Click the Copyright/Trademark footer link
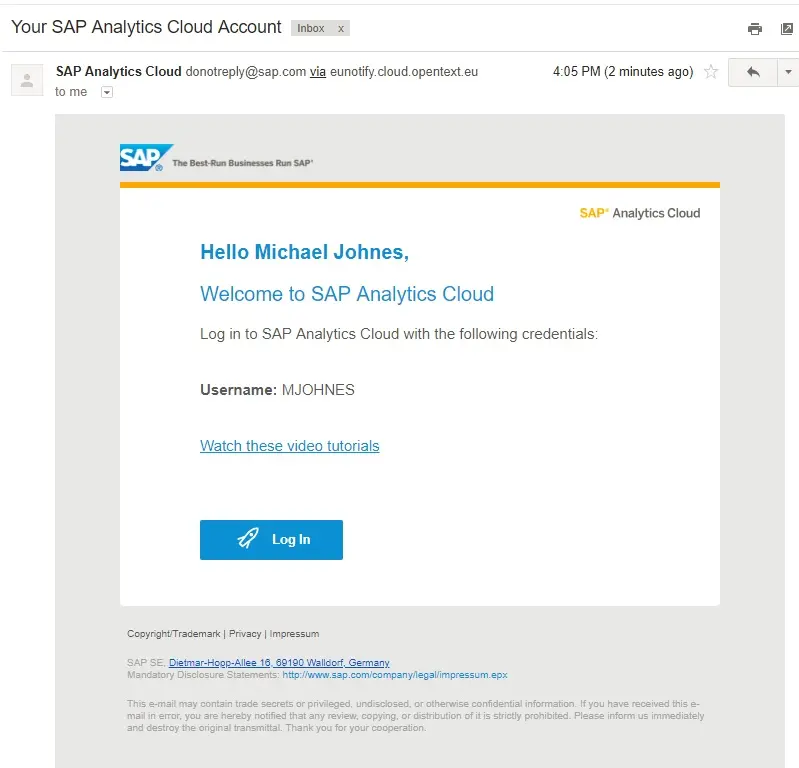Viewport: 799px width, 768px height. tap(174, 634)
